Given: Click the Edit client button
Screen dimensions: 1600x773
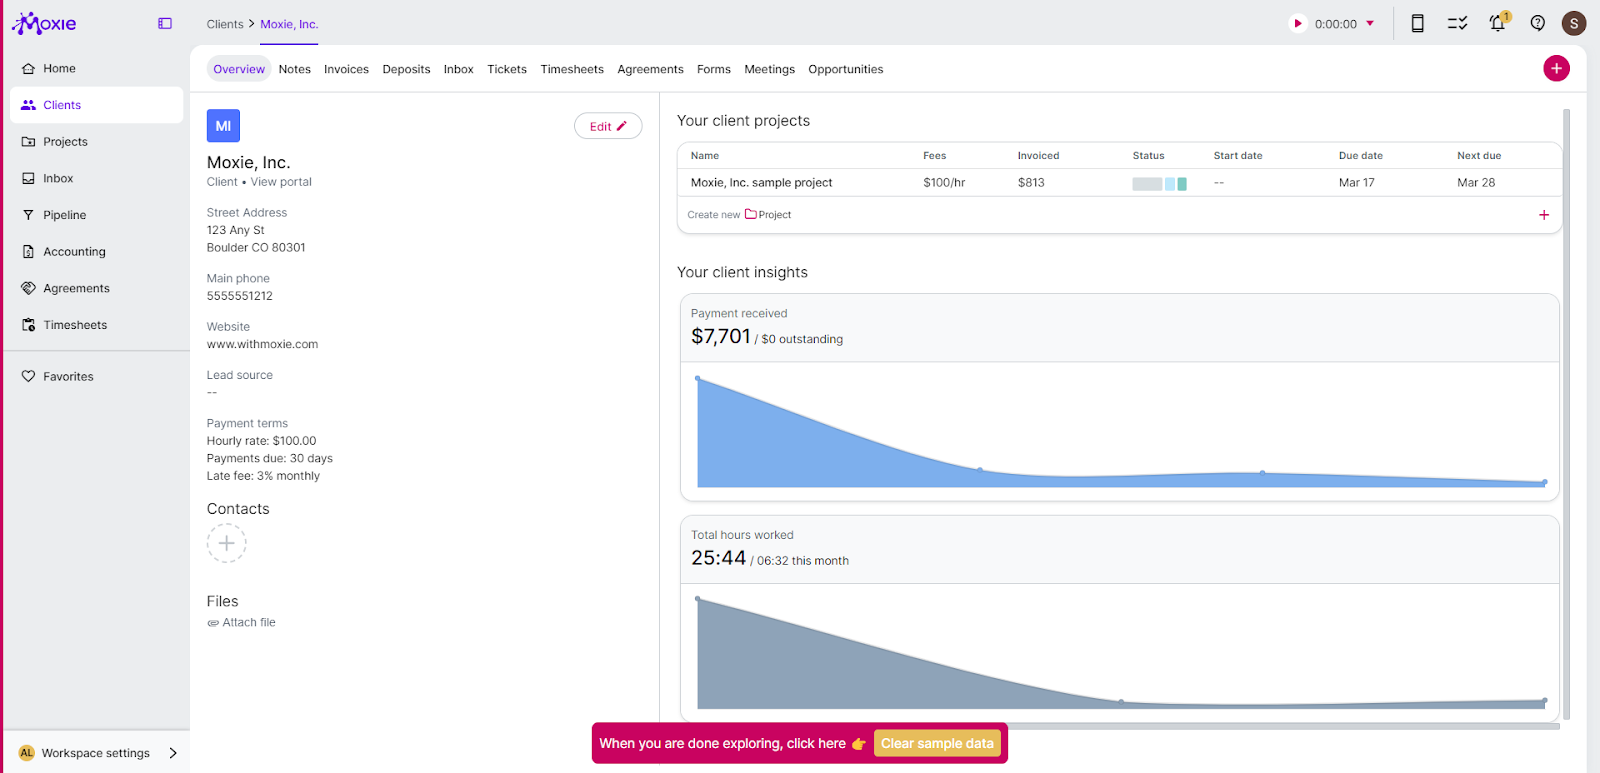Looking at the screenshot, I should pyautogui.click(x=608, y=126).
